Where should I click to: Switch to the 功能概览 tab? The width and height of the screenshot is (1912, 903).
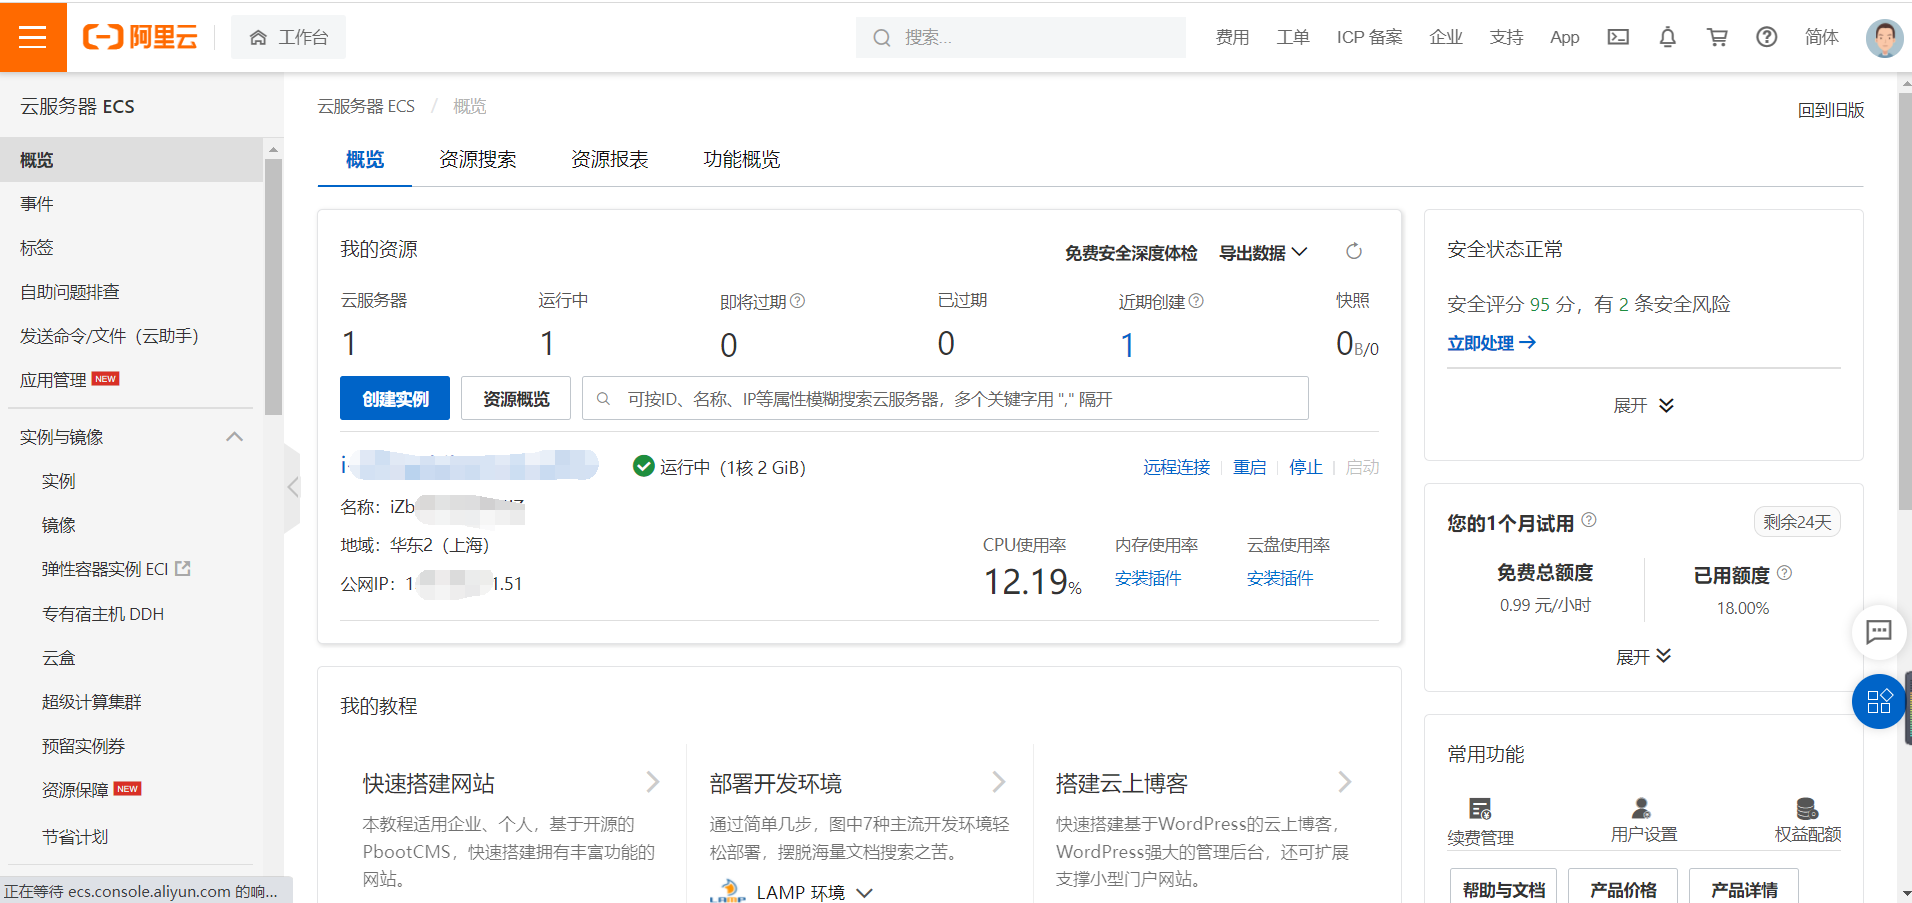point(742,160)
